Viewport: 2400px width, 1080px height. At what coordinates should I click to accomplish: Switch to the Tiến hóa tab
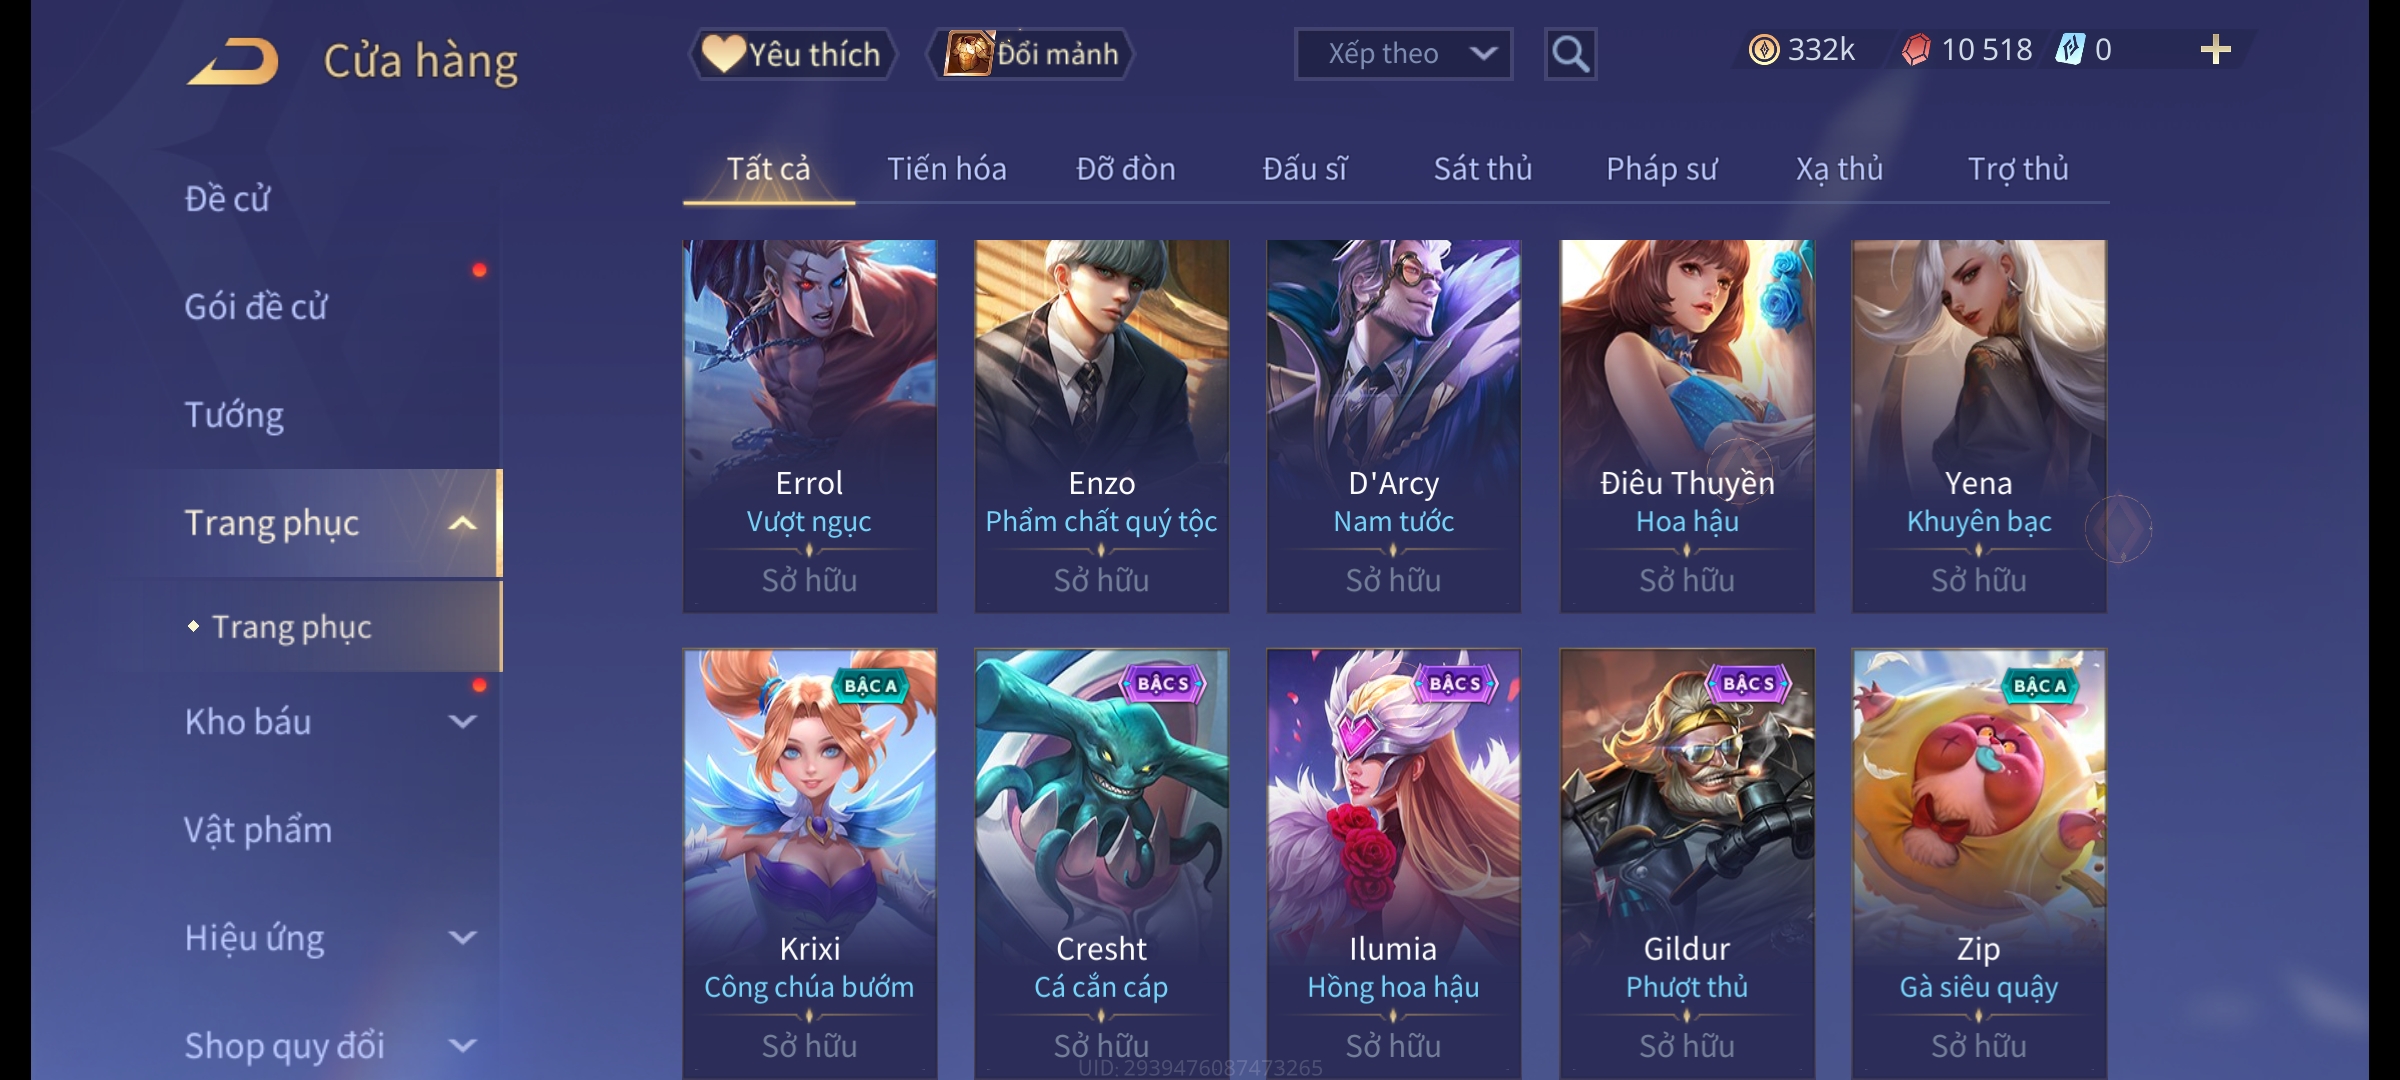pyautogui.click(x=946, y=169)
